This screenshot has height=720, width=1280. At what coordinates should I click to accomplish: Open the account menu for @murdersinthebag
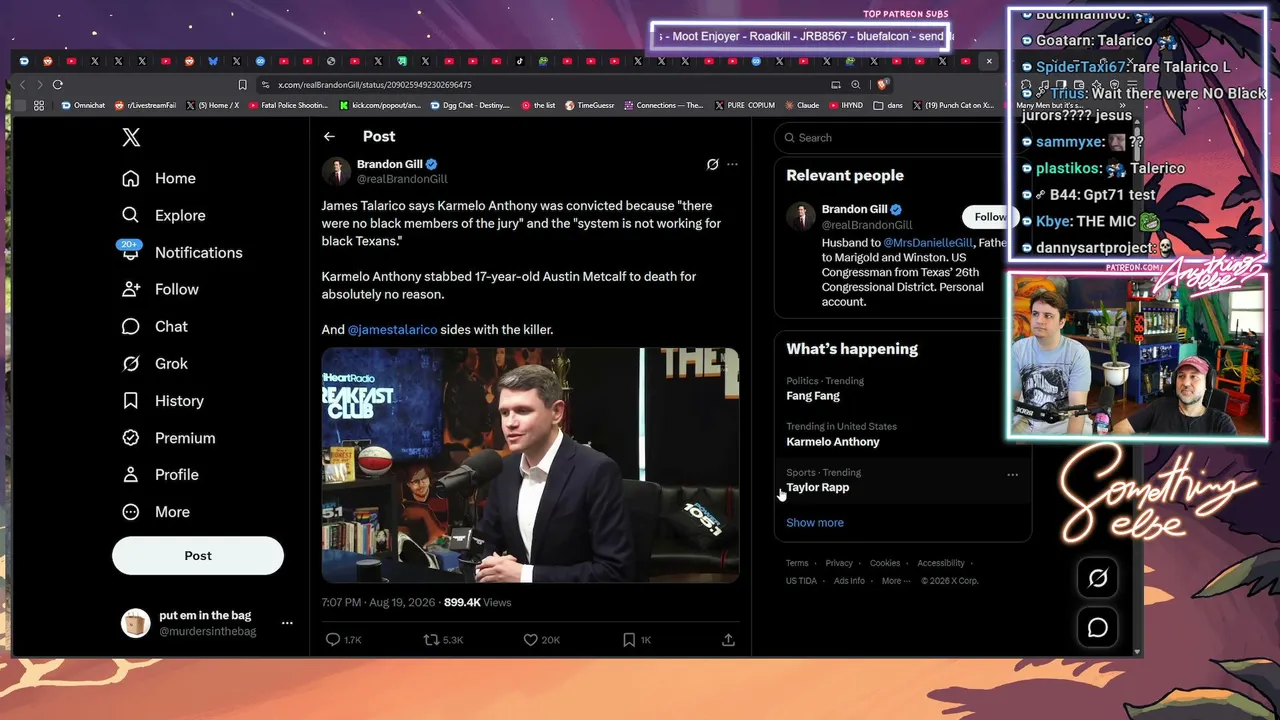coord(287,623)
